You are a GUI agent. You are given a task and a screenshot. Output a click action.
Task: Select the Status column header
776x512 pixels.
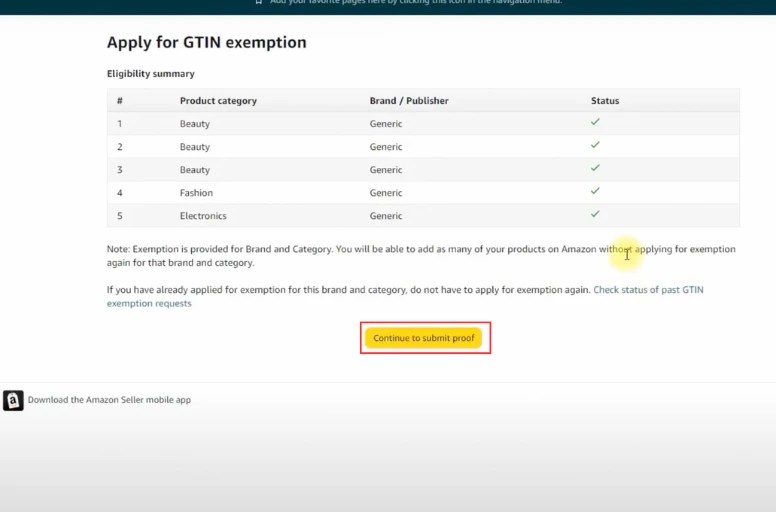point(605,100)
